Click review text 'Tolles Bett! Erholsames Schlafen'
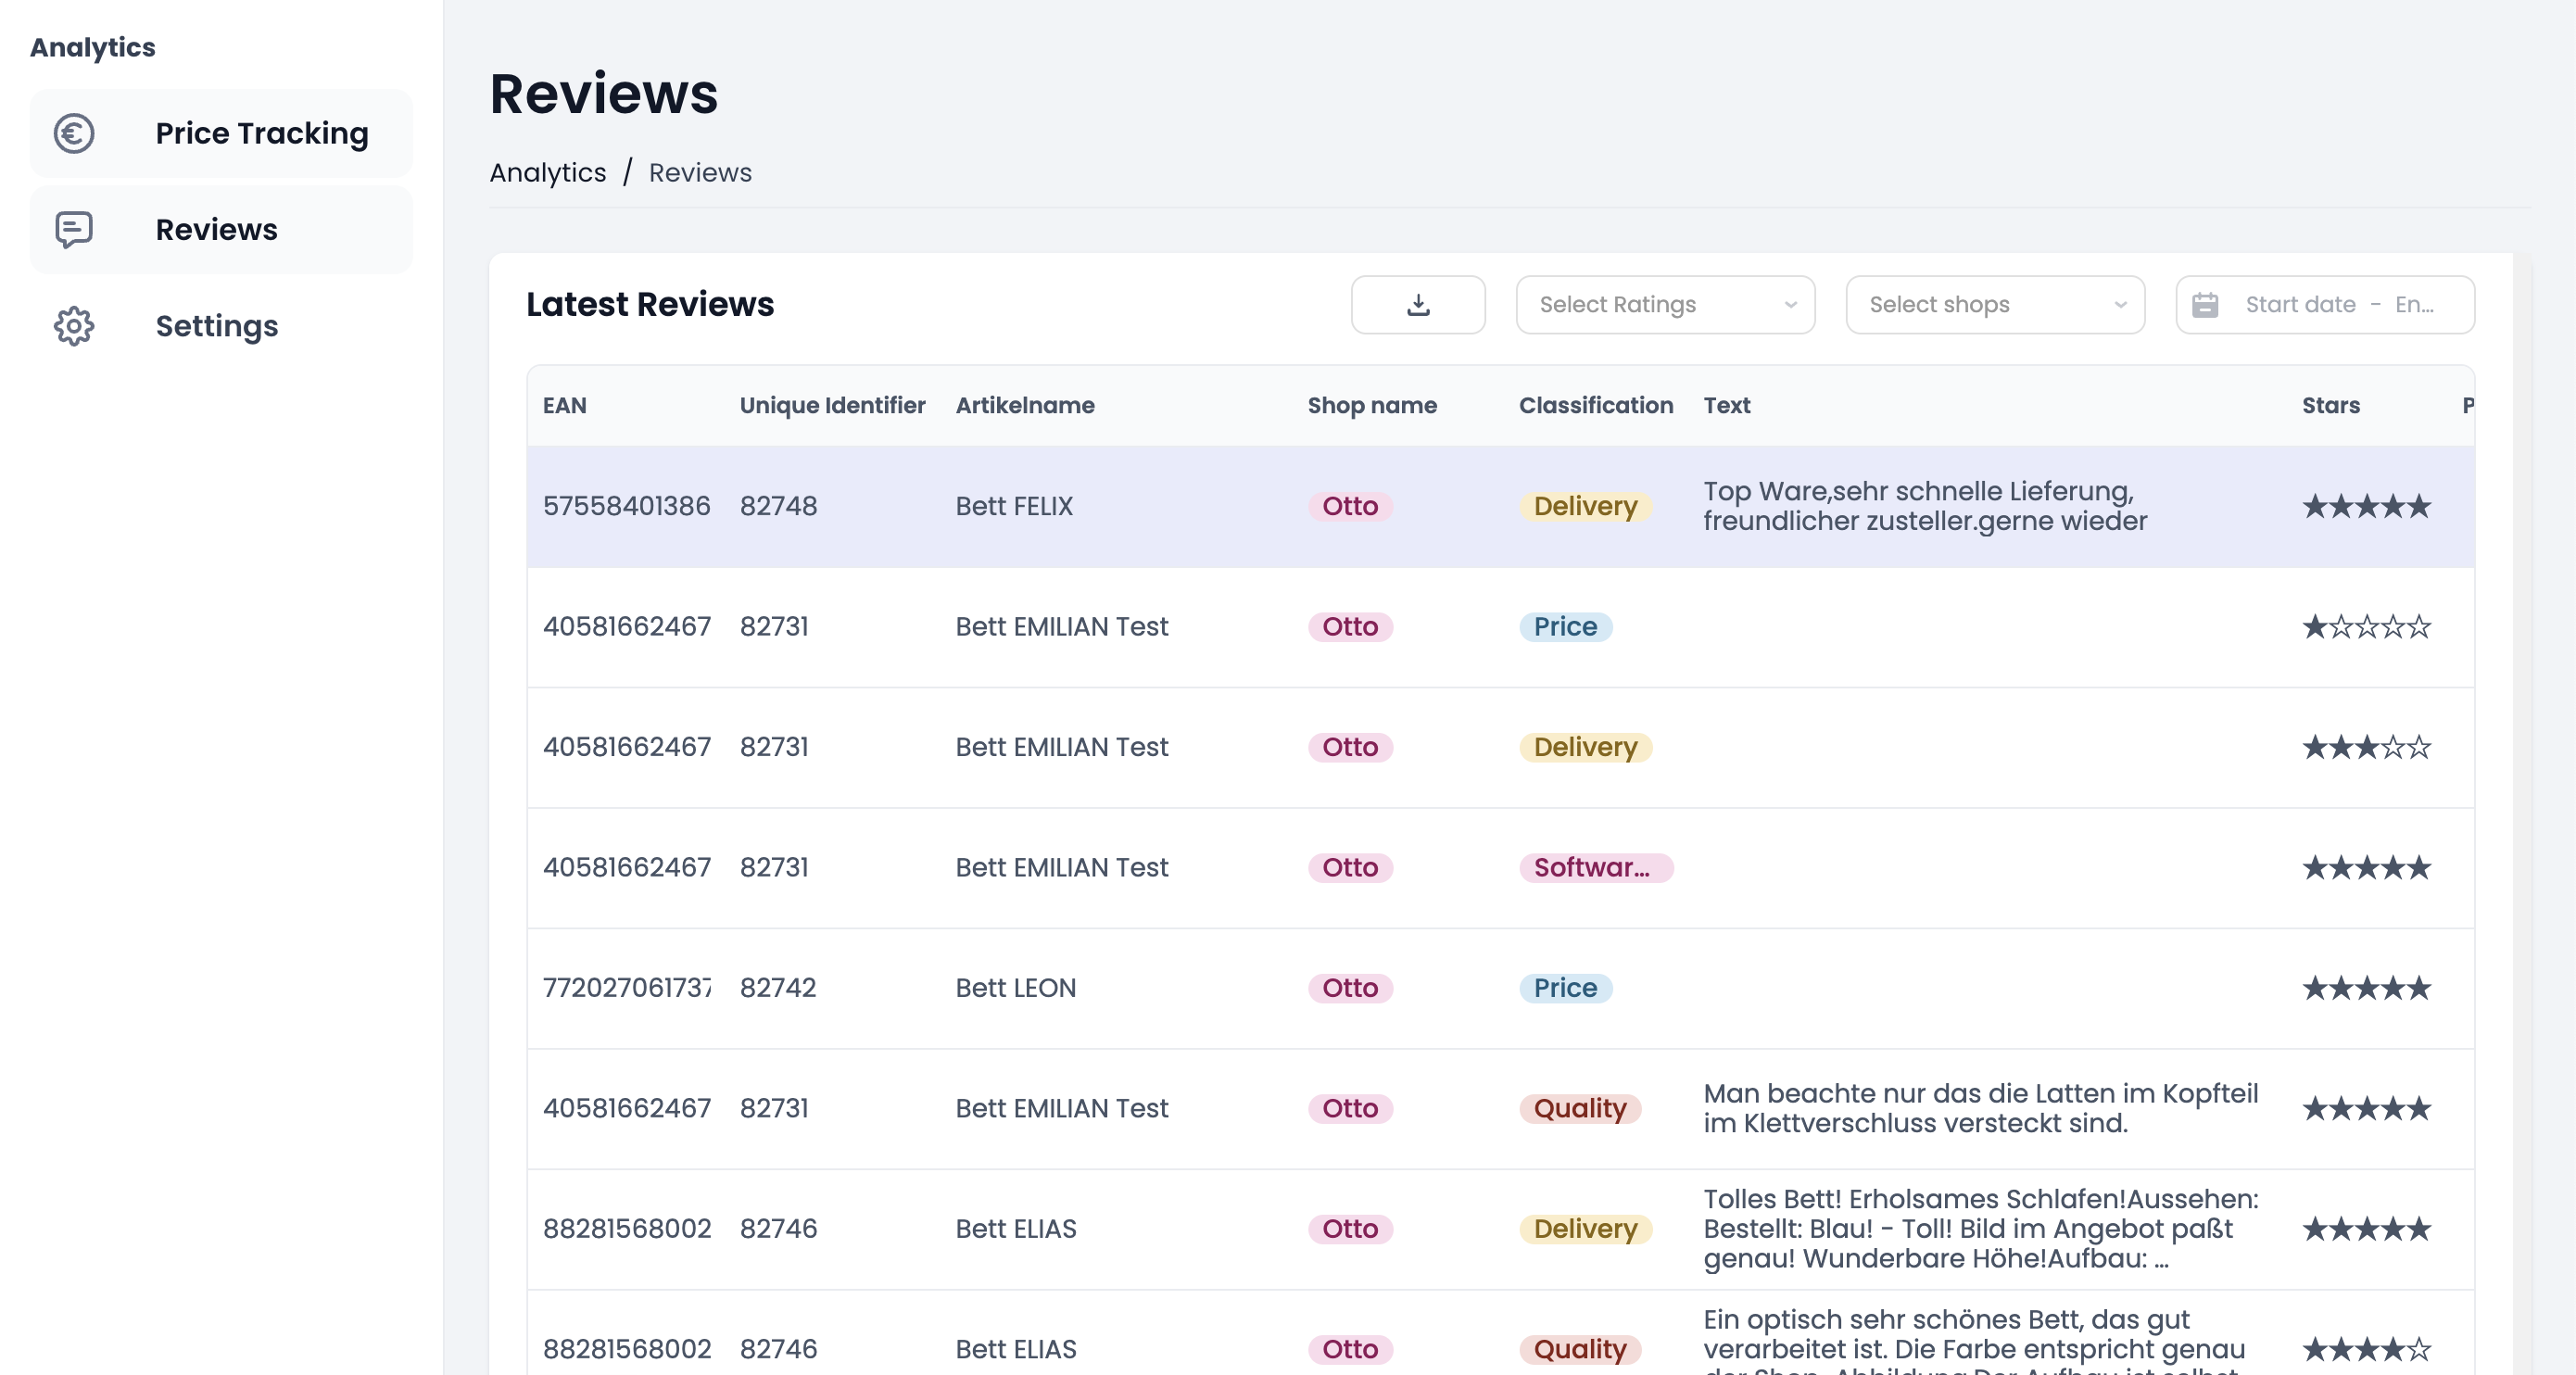 (1981, 1229)
